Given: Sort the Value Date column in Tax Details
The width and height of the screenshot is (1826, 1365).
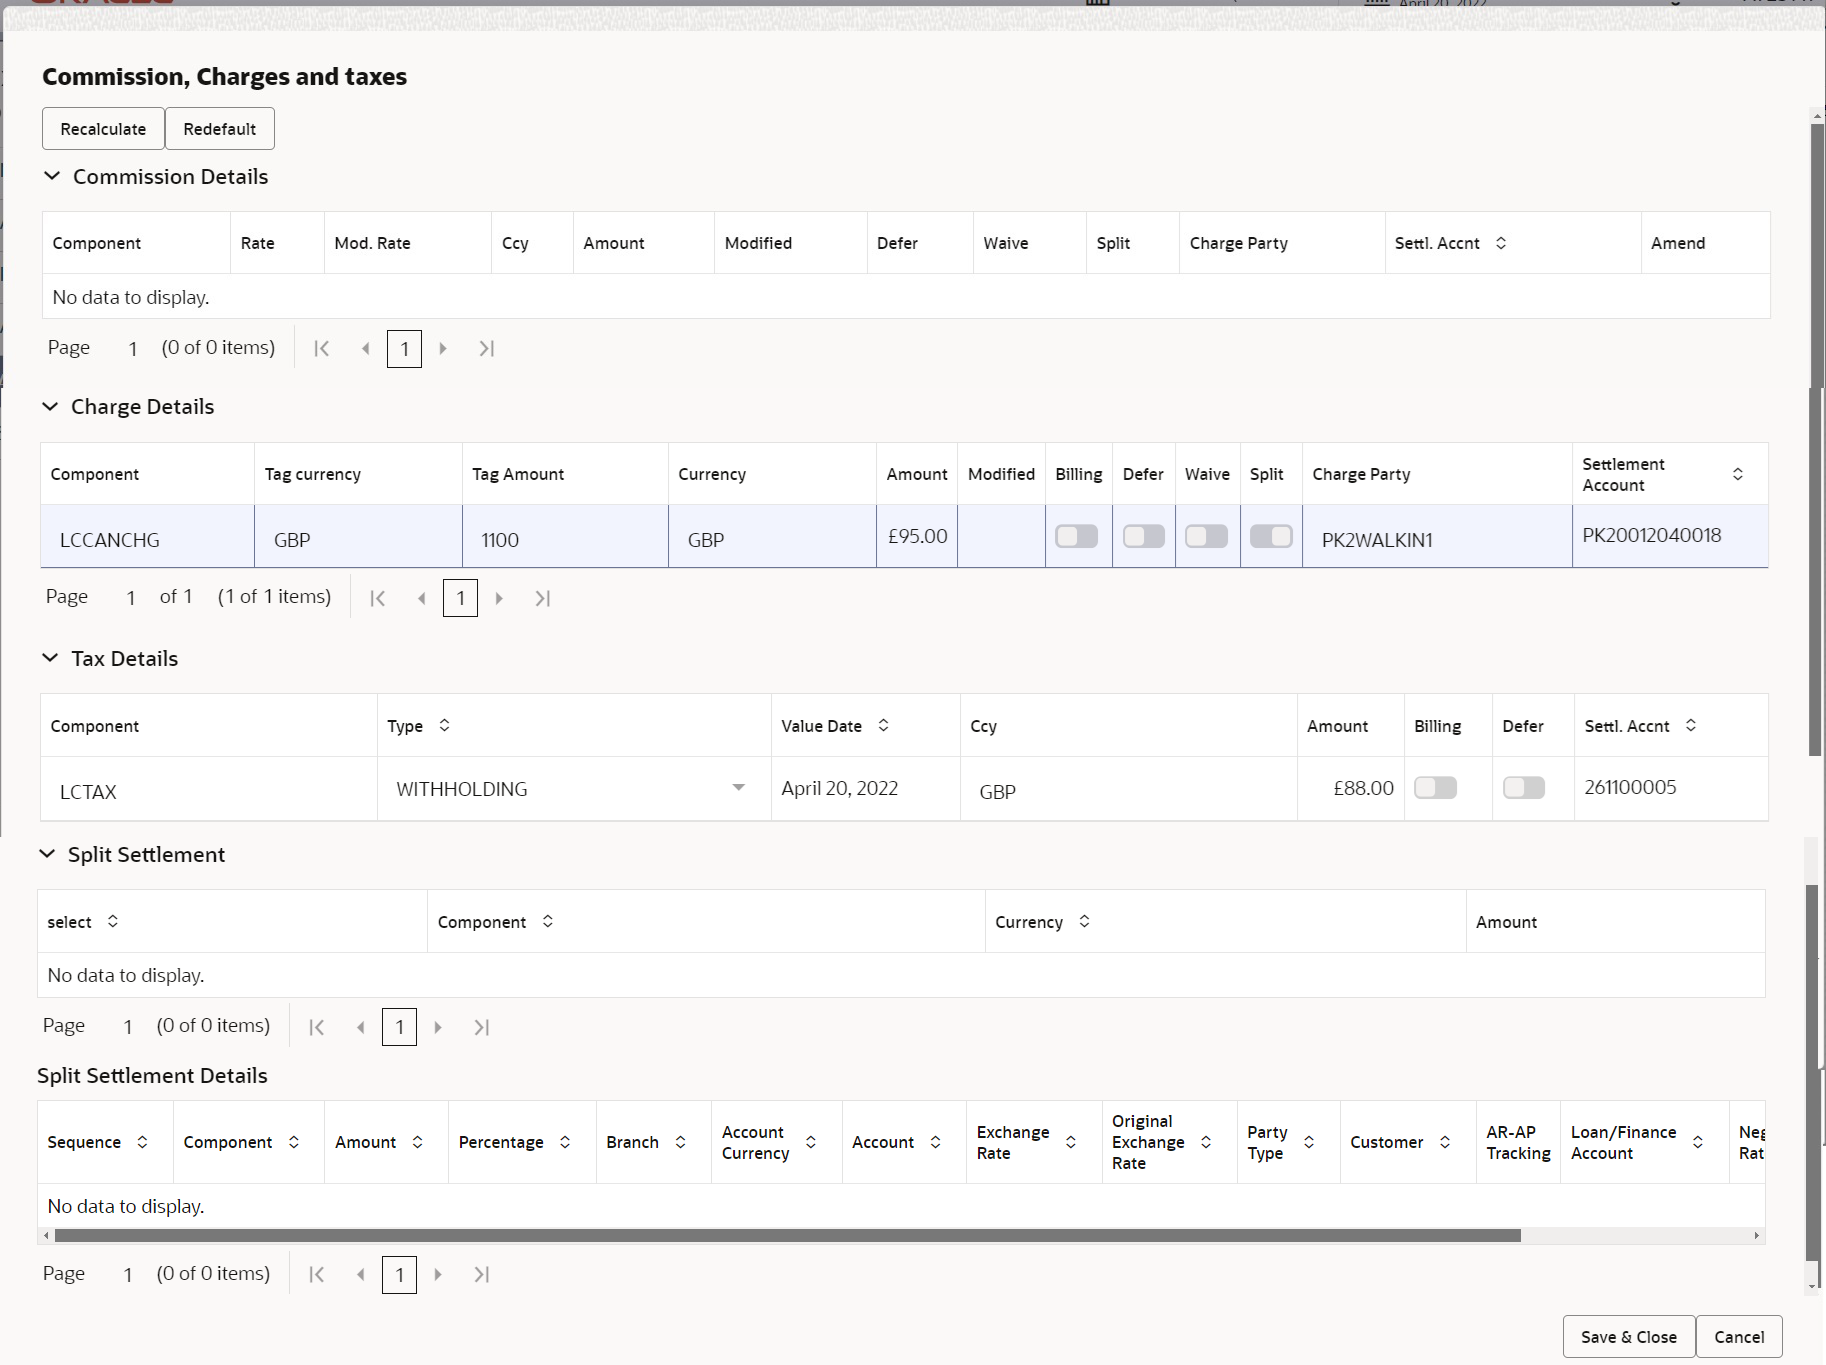Looking at the screenshot, I should click(x=883, y=725).
